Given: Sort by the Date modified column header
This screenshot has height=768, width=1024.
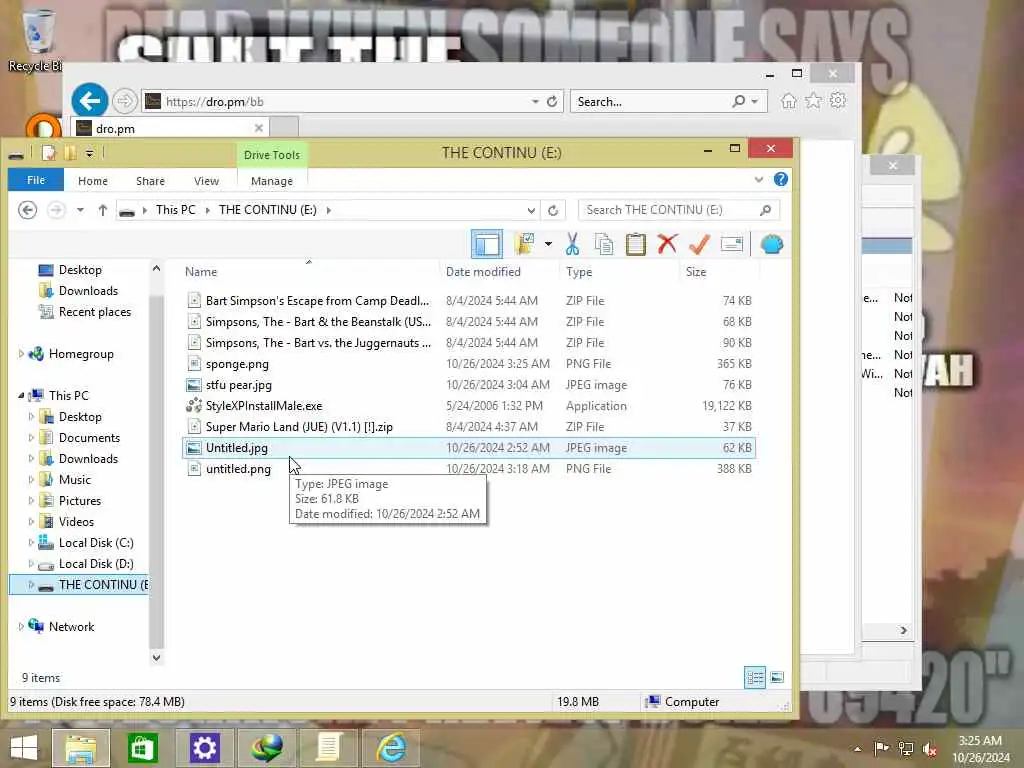Looking at the screenshot, I should [483, 272].
